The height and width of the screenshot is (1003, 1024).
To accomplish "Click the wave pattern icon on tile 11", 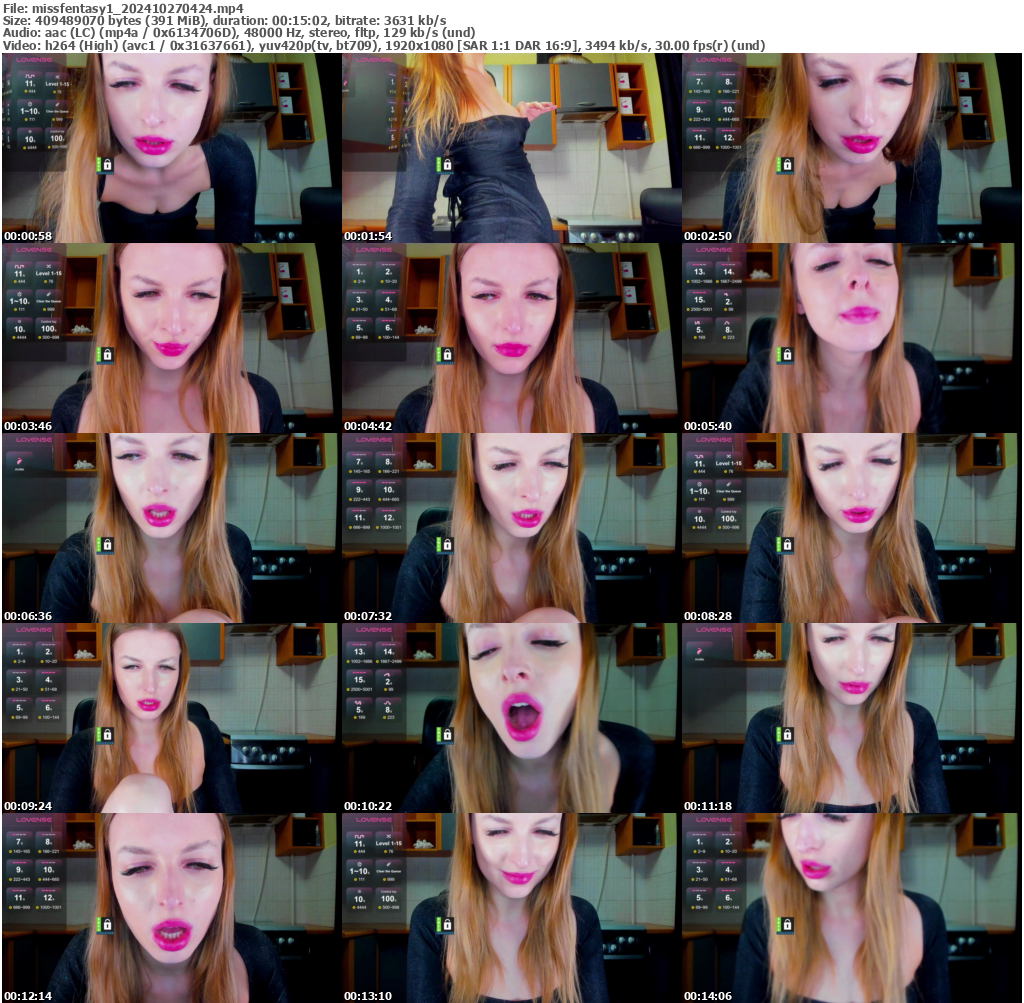I will [29, 74].
